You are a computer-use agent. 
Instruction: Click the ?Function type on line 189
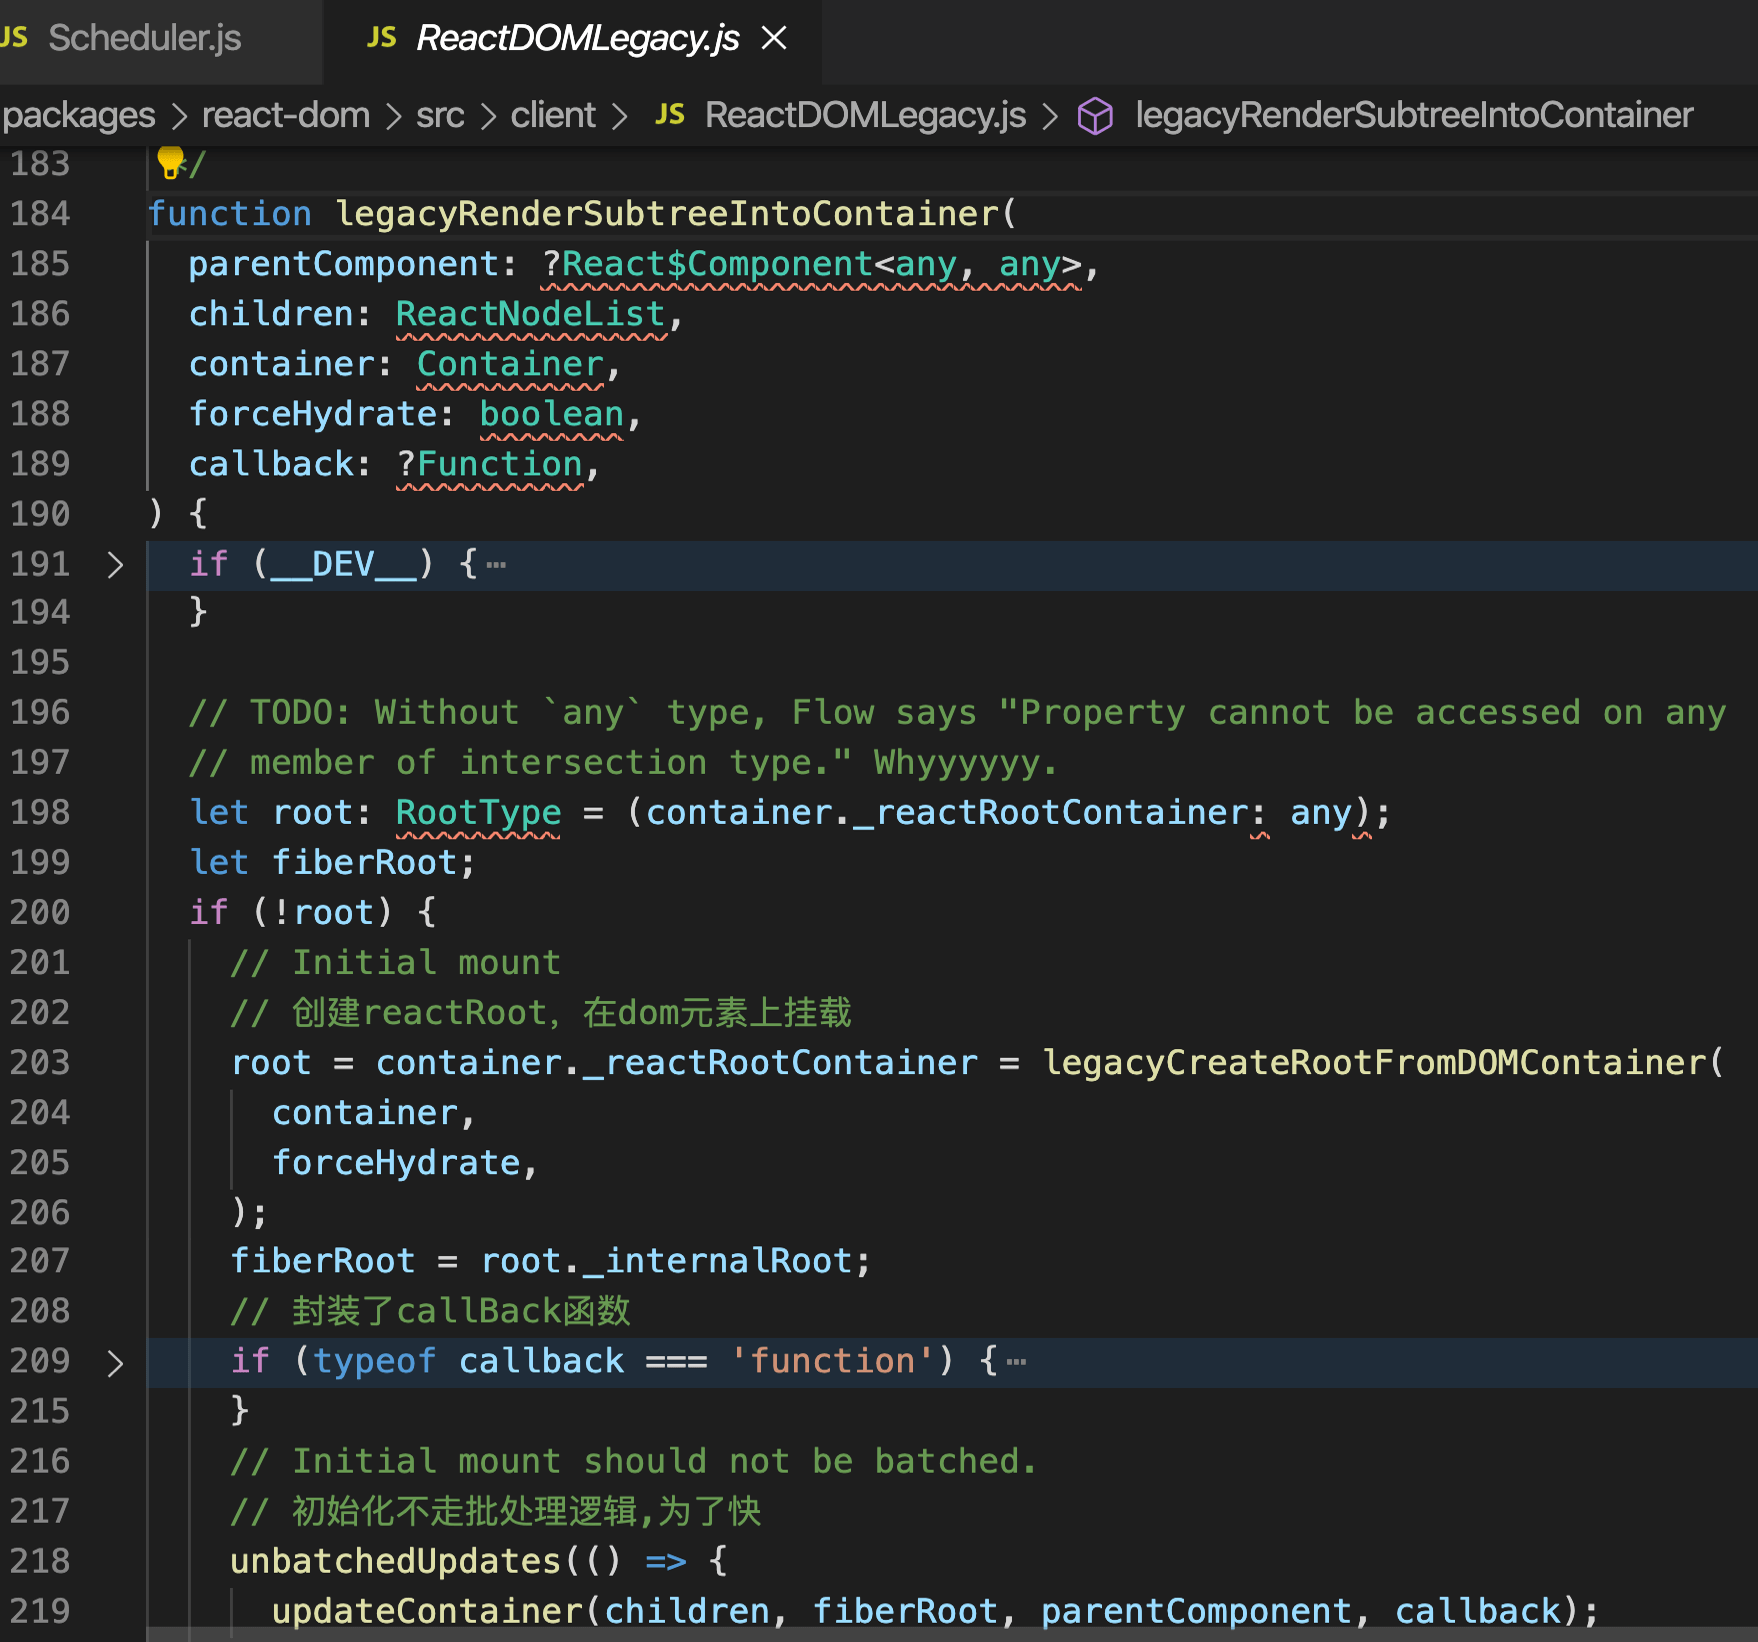[x=489, y=464]
